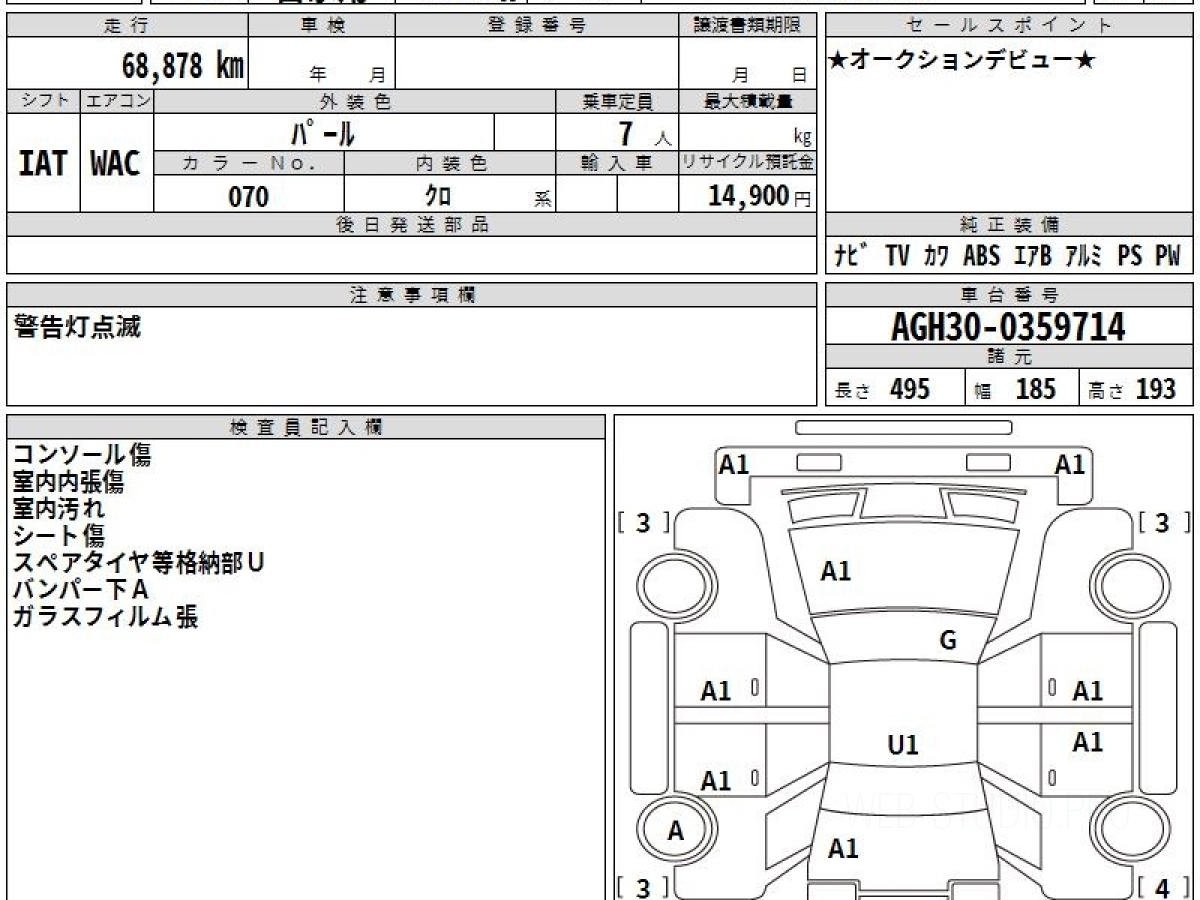The image size is (1200, 900).
Task: Click seating capacity value 7 人
Action: point(644,133)
